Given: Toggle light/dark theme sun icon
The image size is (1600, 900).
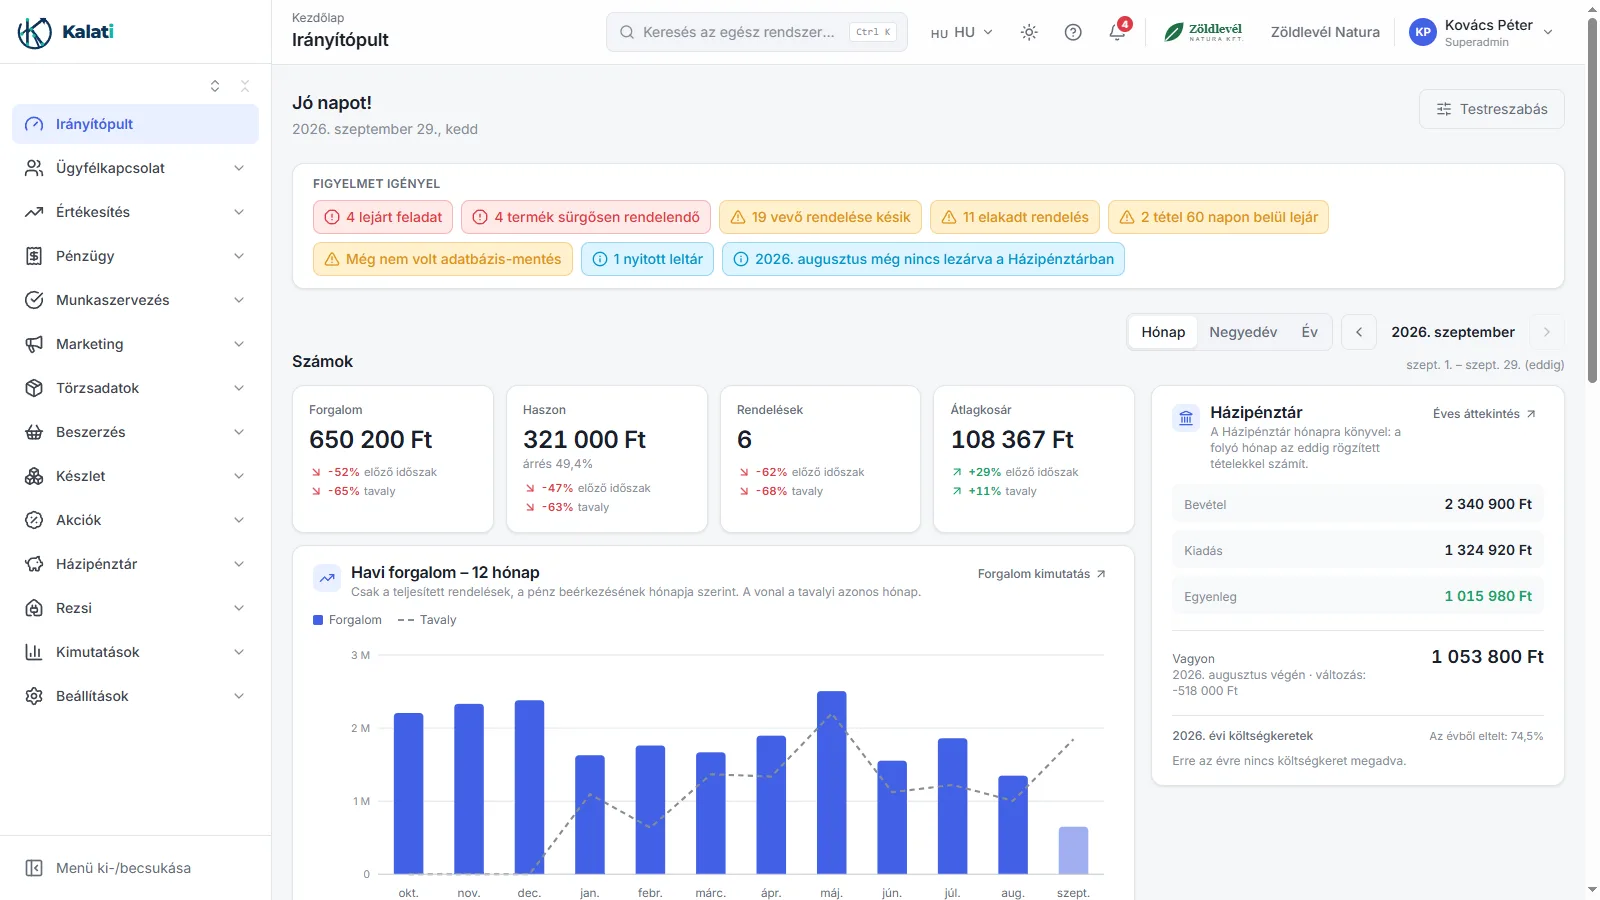Looking at the screenshot, I should (1029, 32).
